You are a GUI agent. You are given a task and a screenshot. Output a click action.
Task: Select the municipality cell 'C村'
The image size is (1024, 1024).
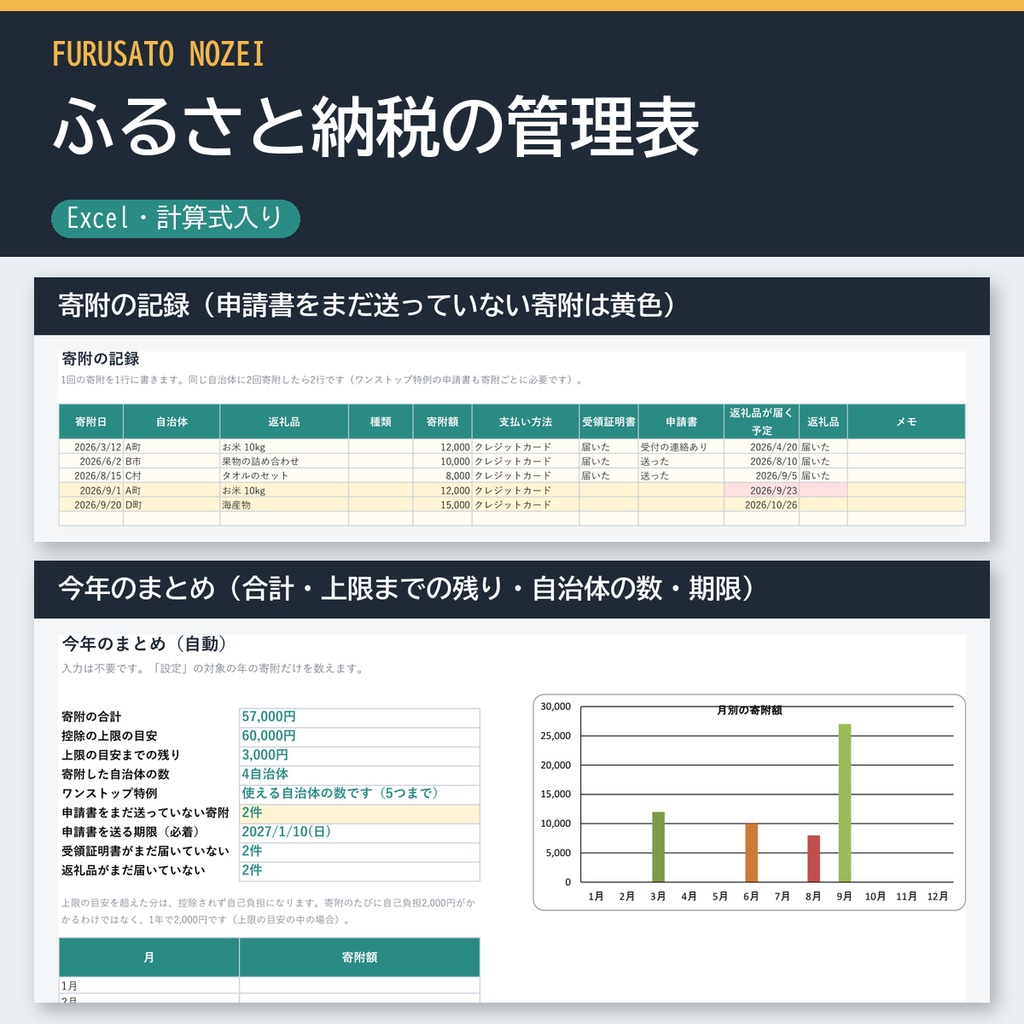pos(172,476)
